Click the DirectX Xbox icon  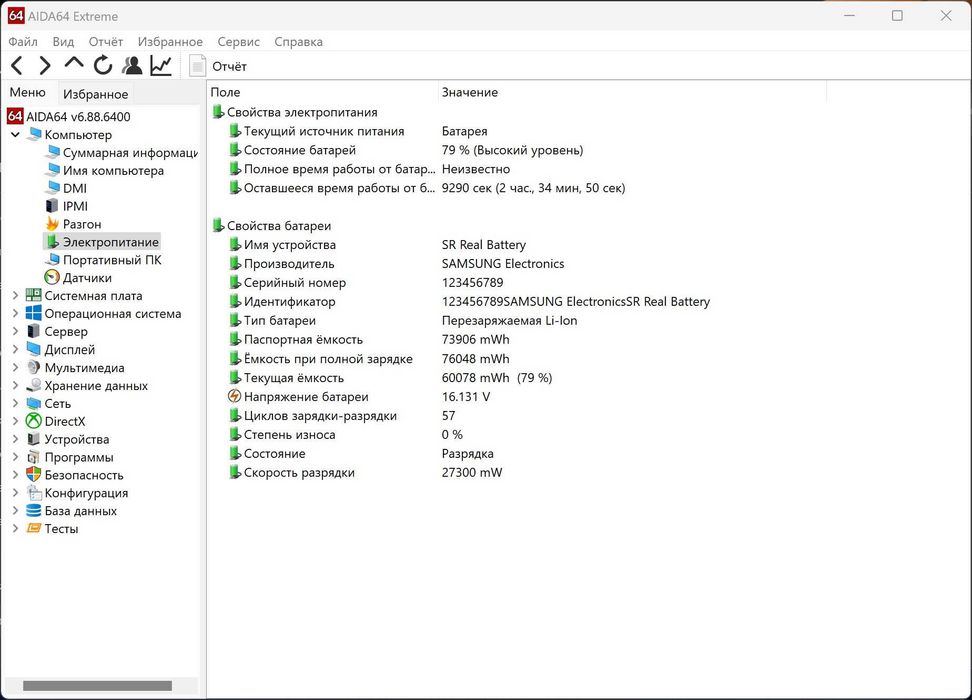tap(33, 421)
